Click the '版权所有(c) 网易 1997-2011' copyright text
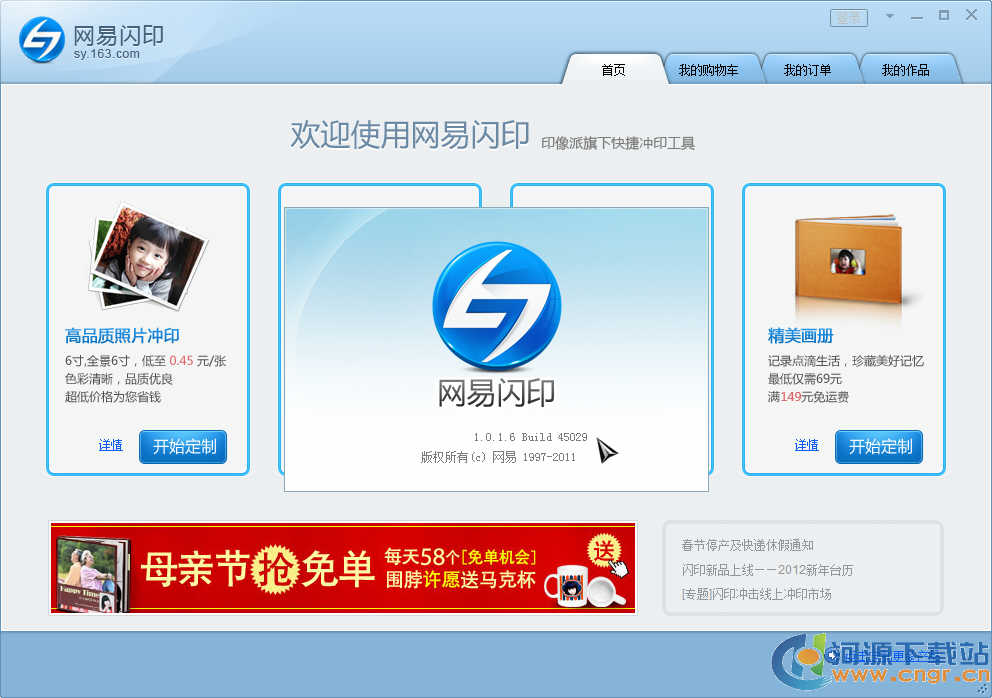The width and height of the screenshot is (992, 698). pyautogui.click(x=499, y=457)
